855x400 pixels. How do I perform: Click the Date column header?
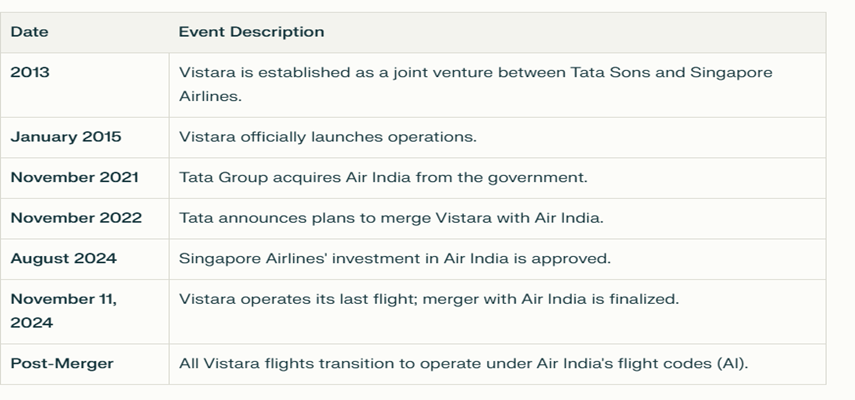point(29,32)
